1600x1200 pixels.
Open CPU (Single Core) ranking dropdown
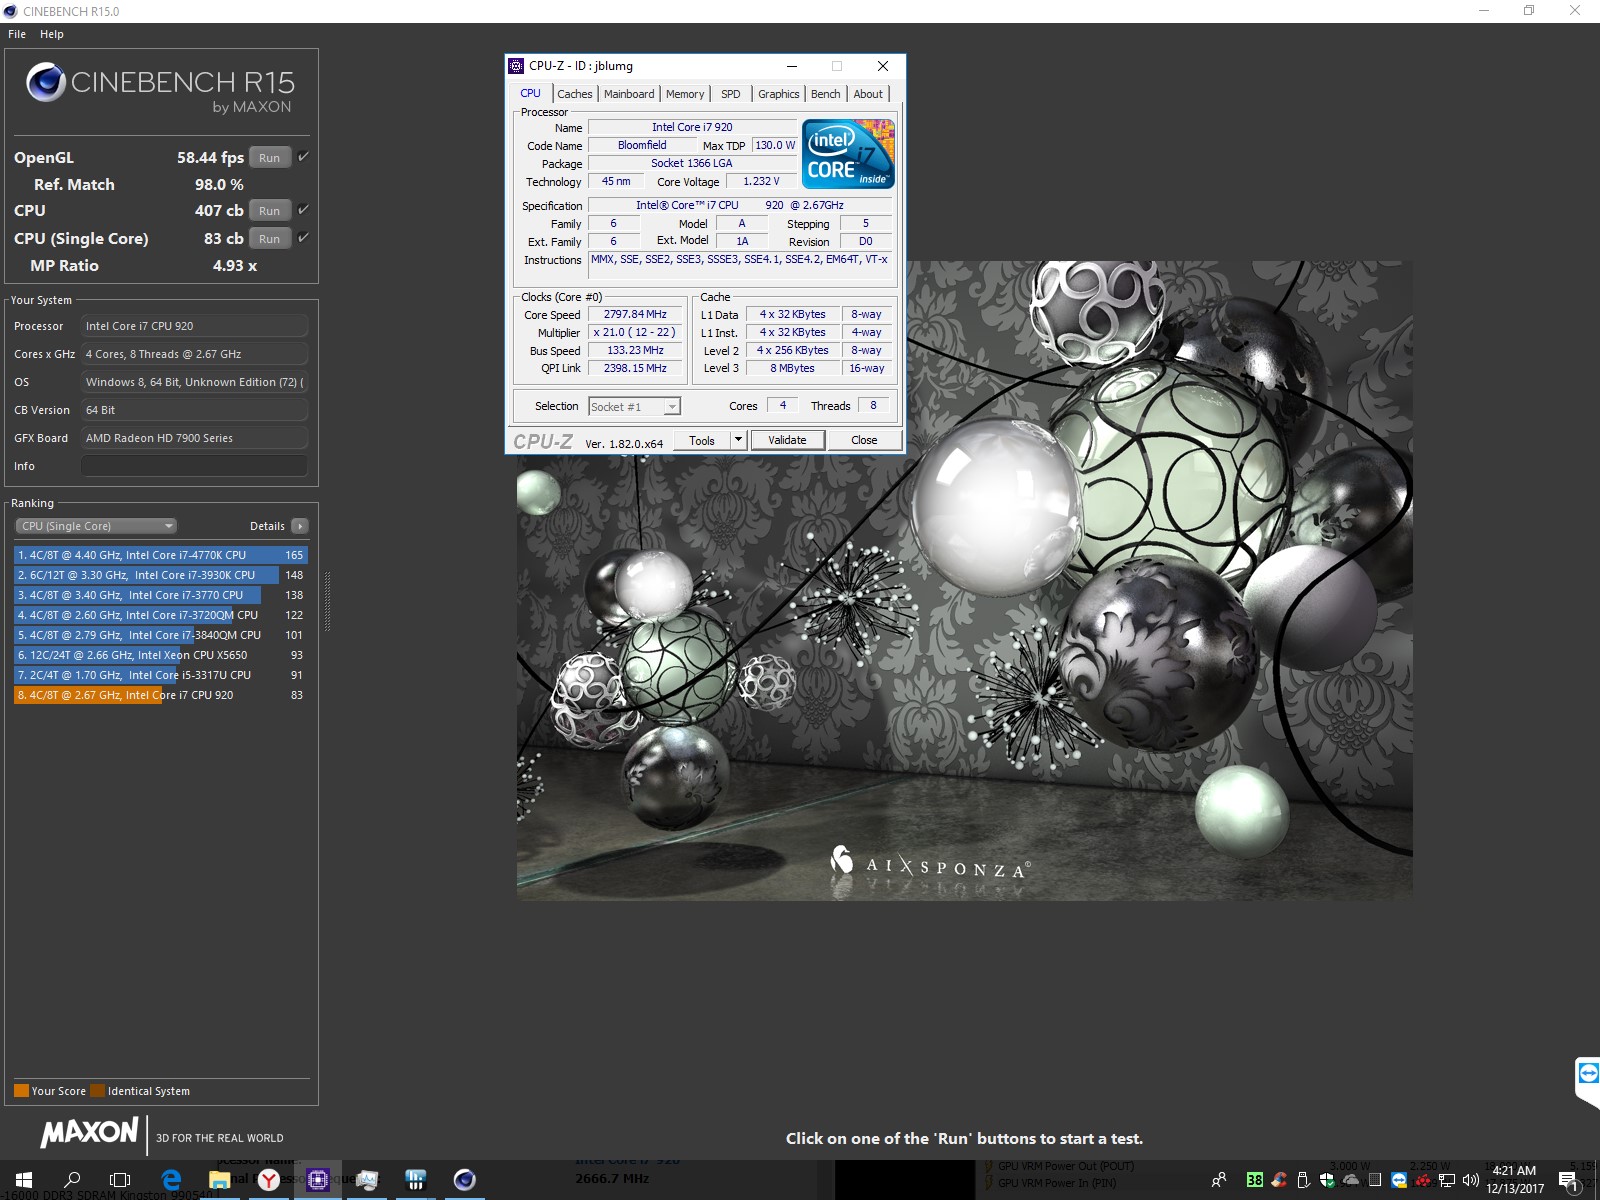96,526
